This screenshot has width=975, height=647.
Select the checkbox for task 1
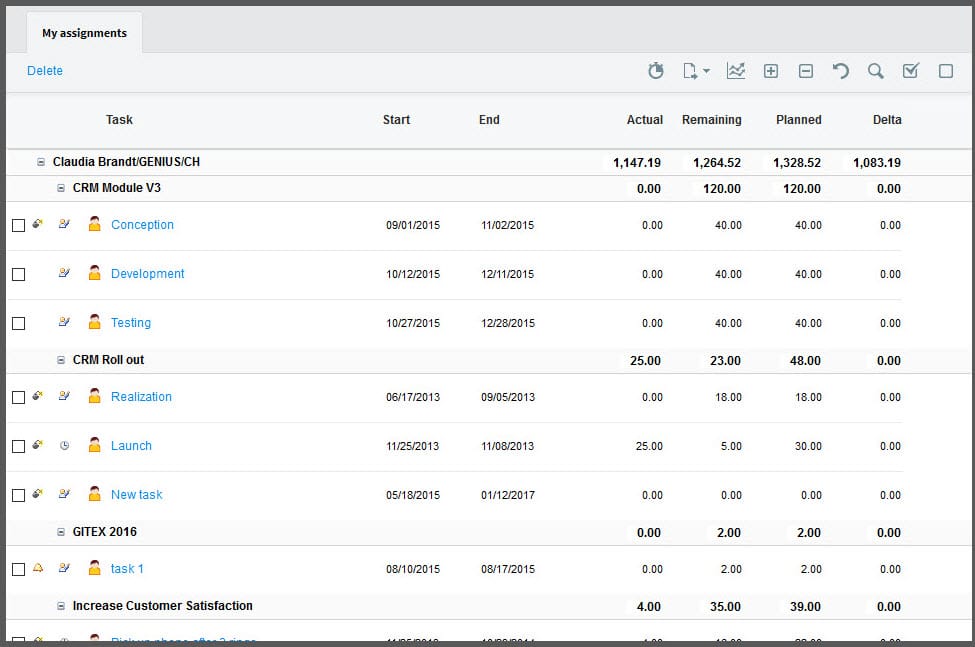click(18, 569)
